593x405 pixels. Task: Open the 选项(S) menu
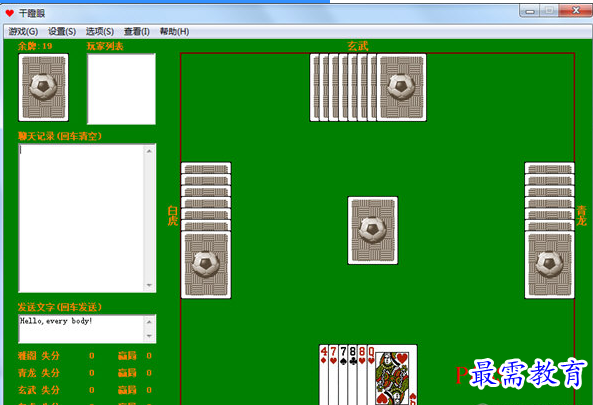pyautogui.click(x=100, y=31)
